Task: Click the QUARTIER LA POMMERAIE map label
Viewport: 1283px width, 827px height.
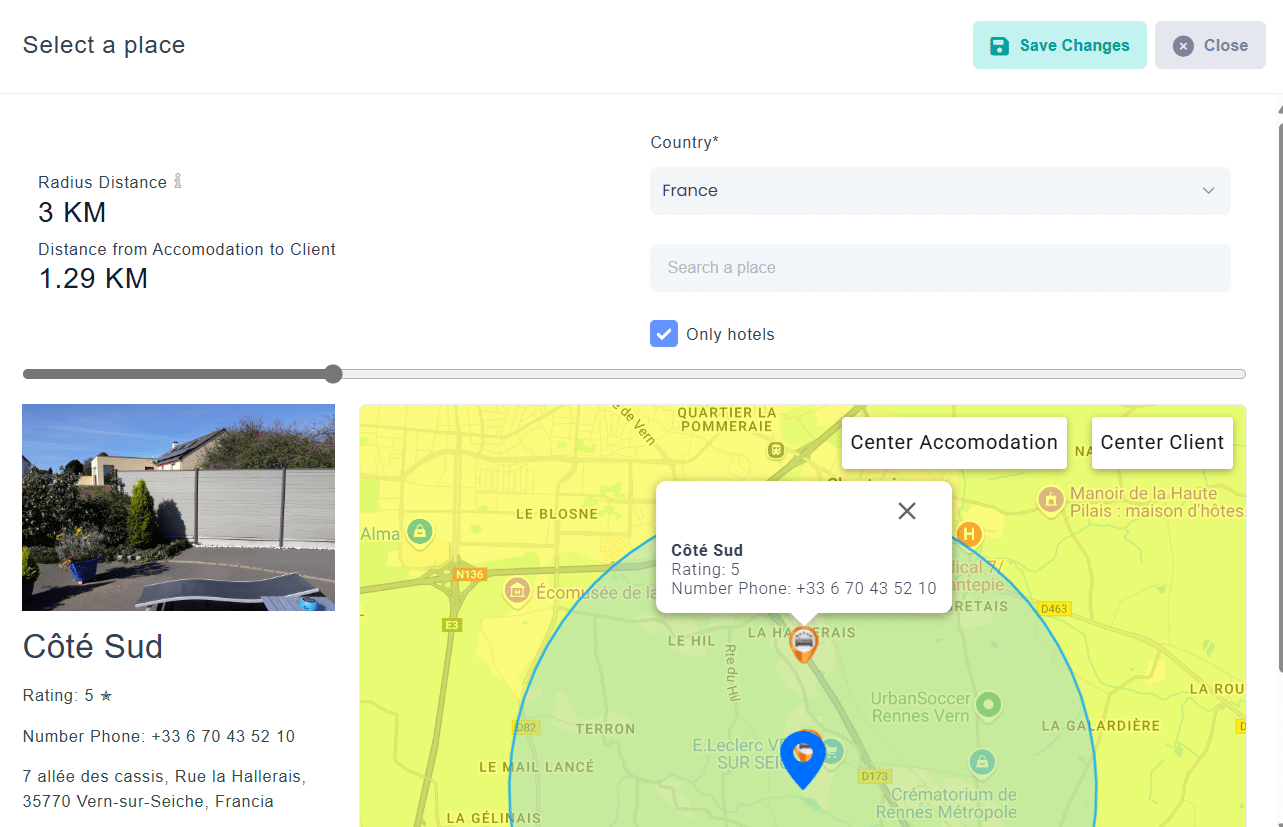Action: 727,419
